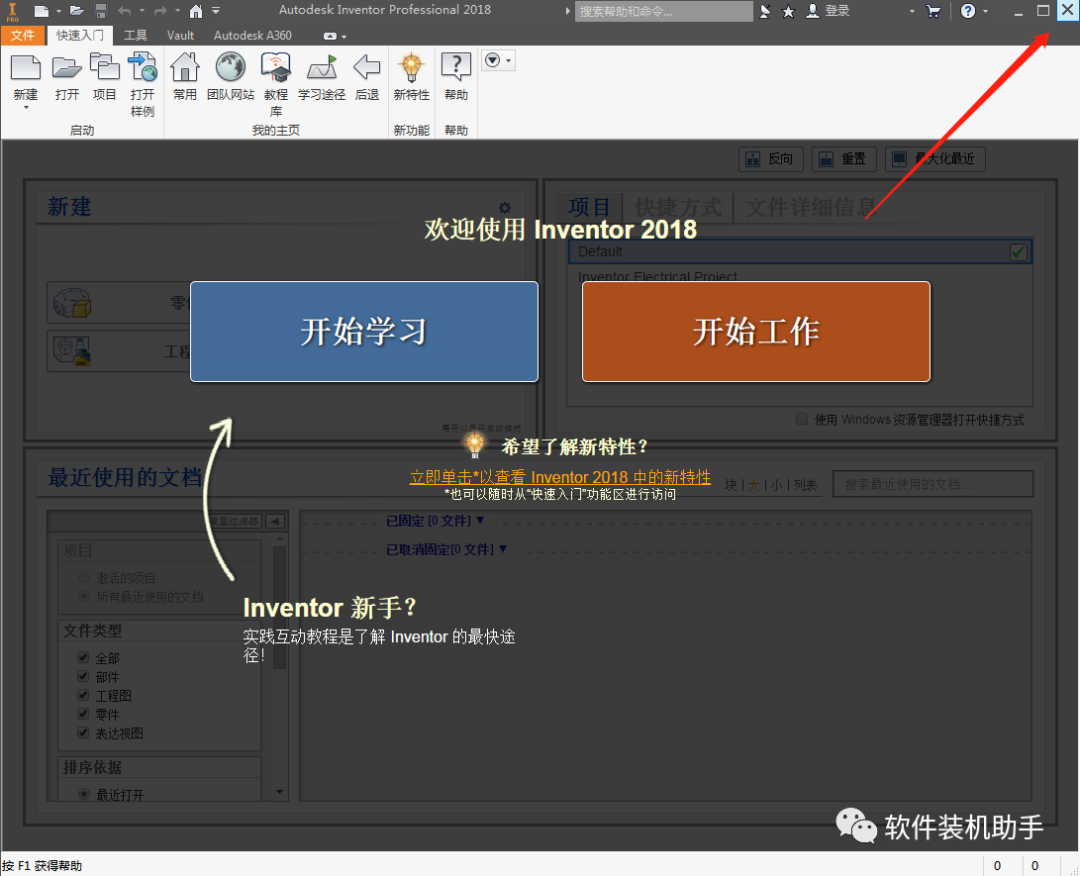Select the 文件详细信息 panel tab
Image resolution: width=1080 pixels, height=876 pixels.
tap(811, 207)
